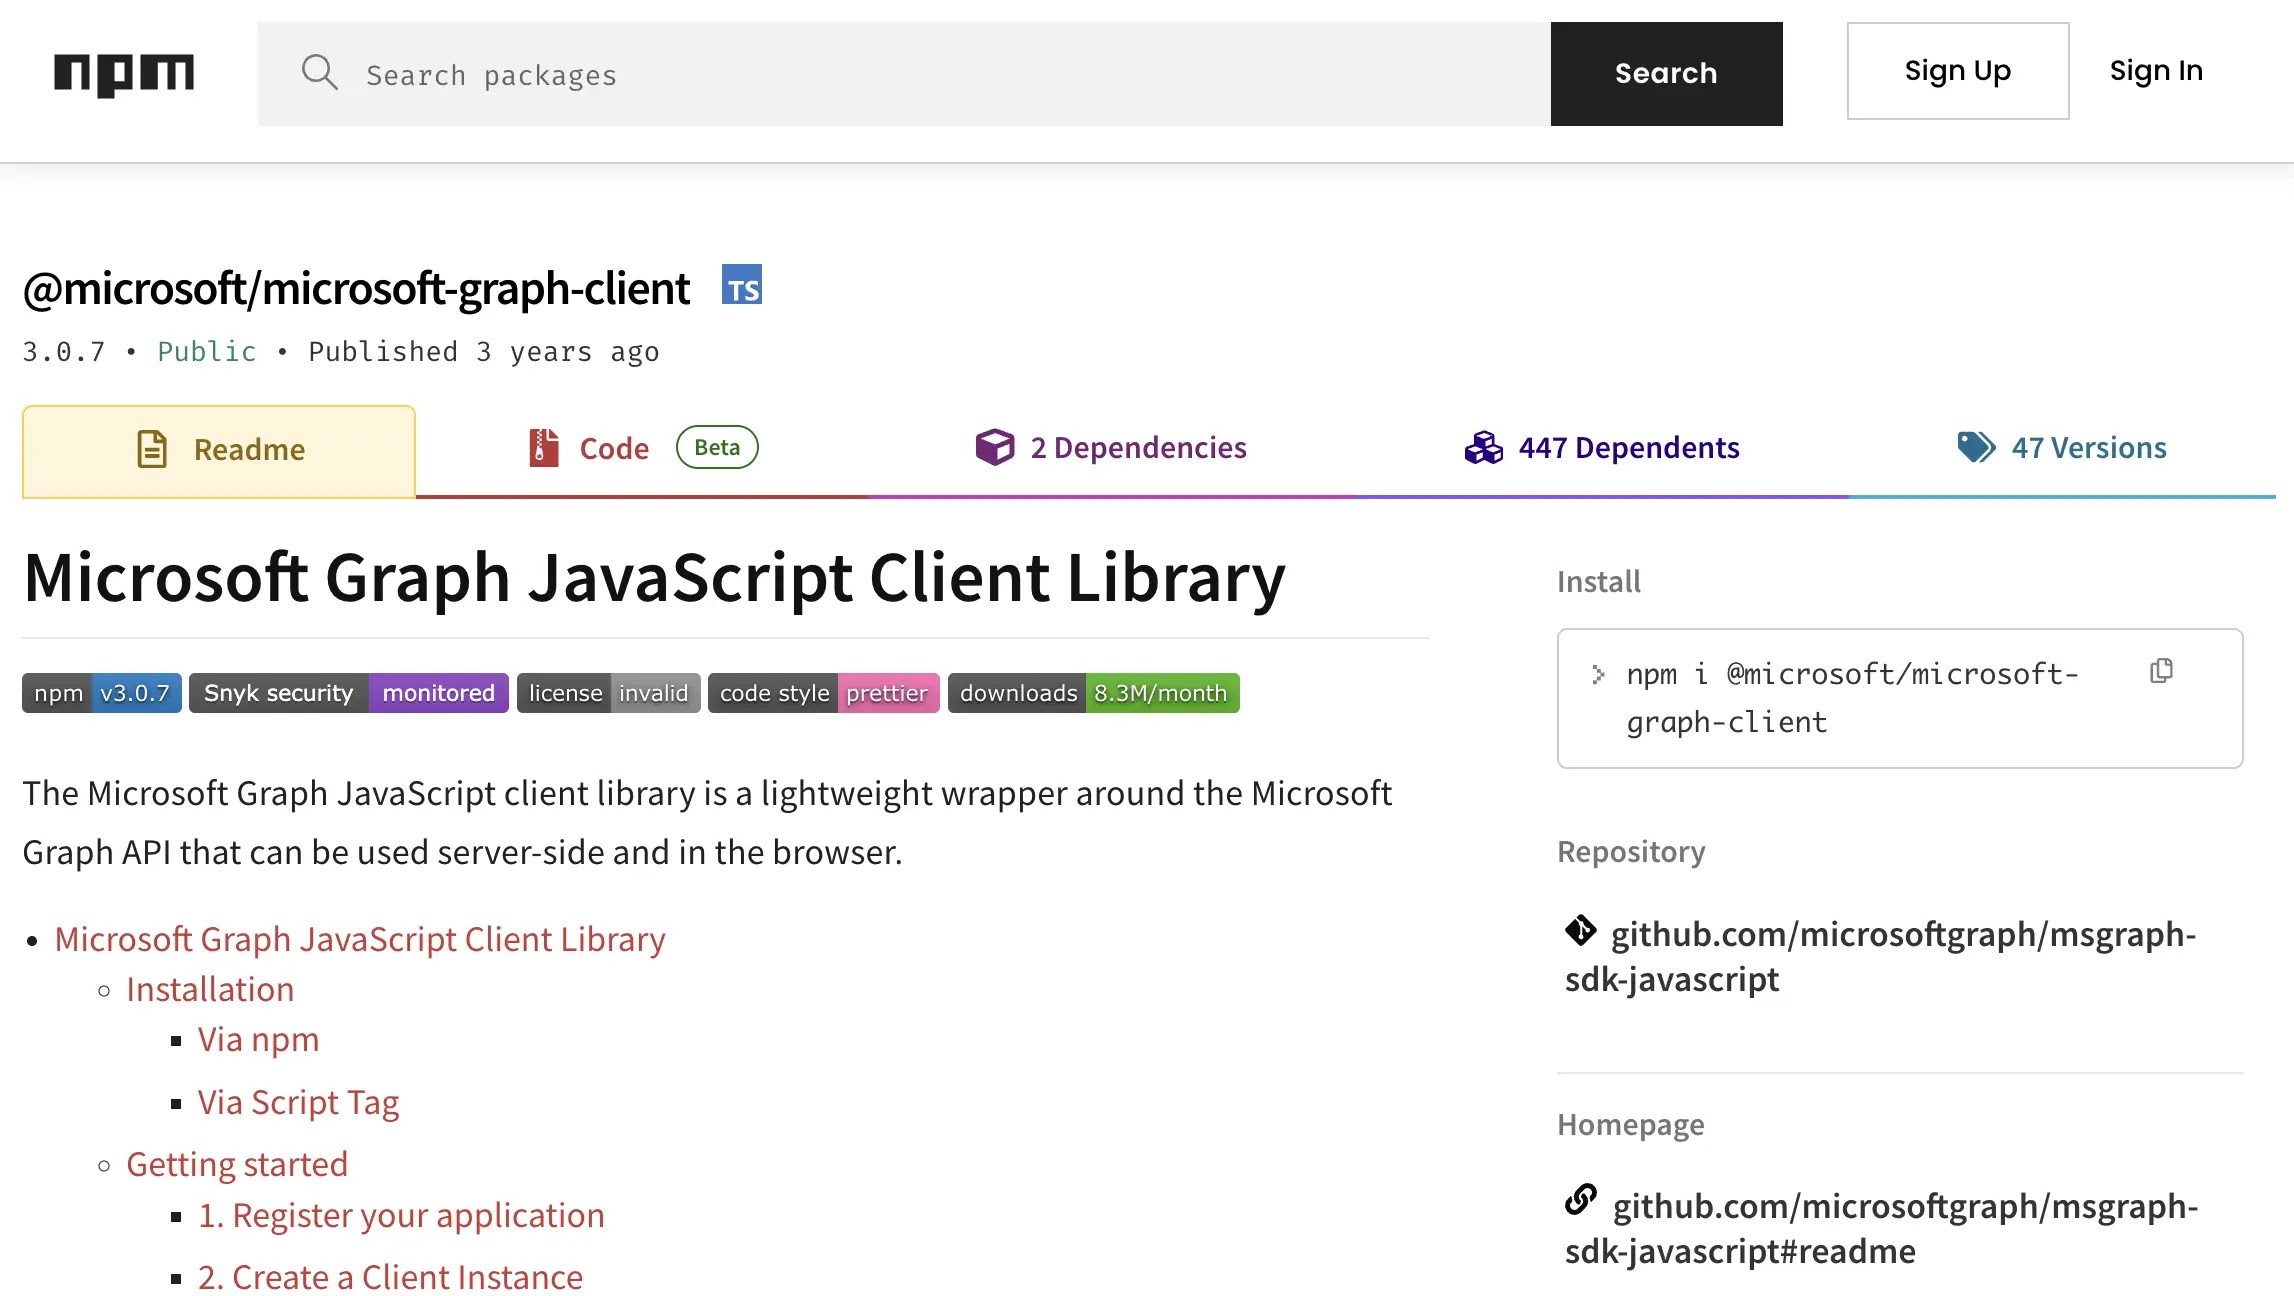Click the npm v3.0.7 badge
Image resolution: width=2294 pixels, height=1296 pixels.
coord(102,693)
